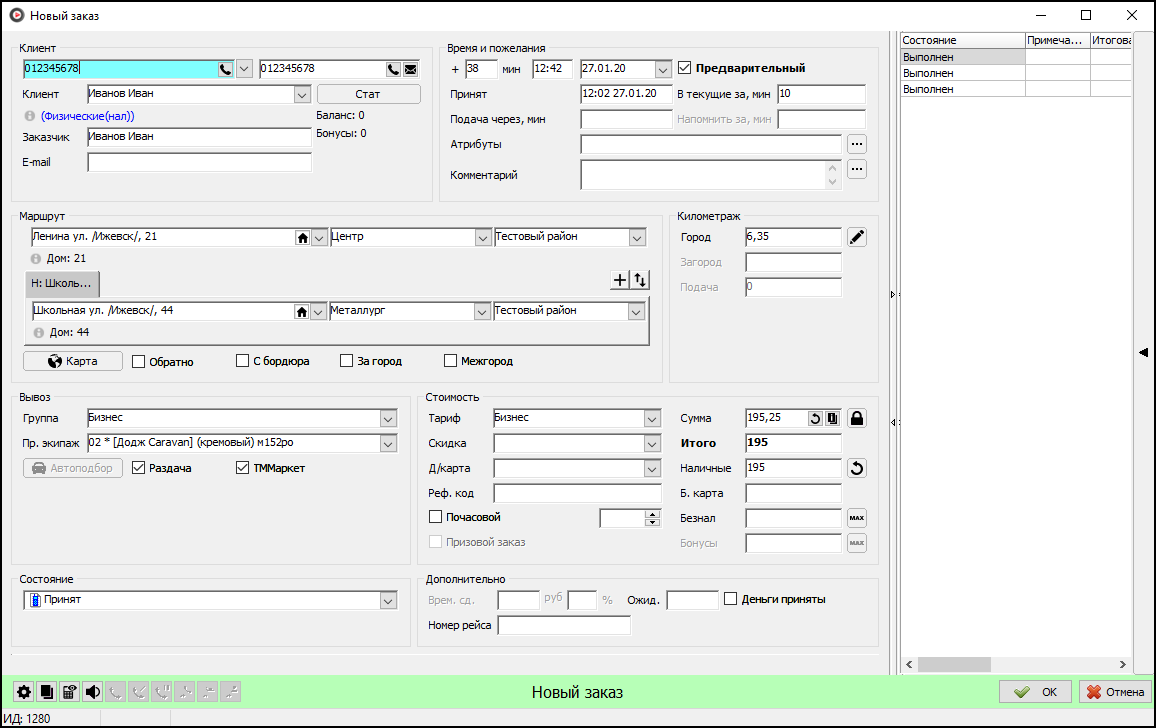
Task: Open the Состояние dropdown showing Принят
Action: pyautogui.click(x=389, y=600)
